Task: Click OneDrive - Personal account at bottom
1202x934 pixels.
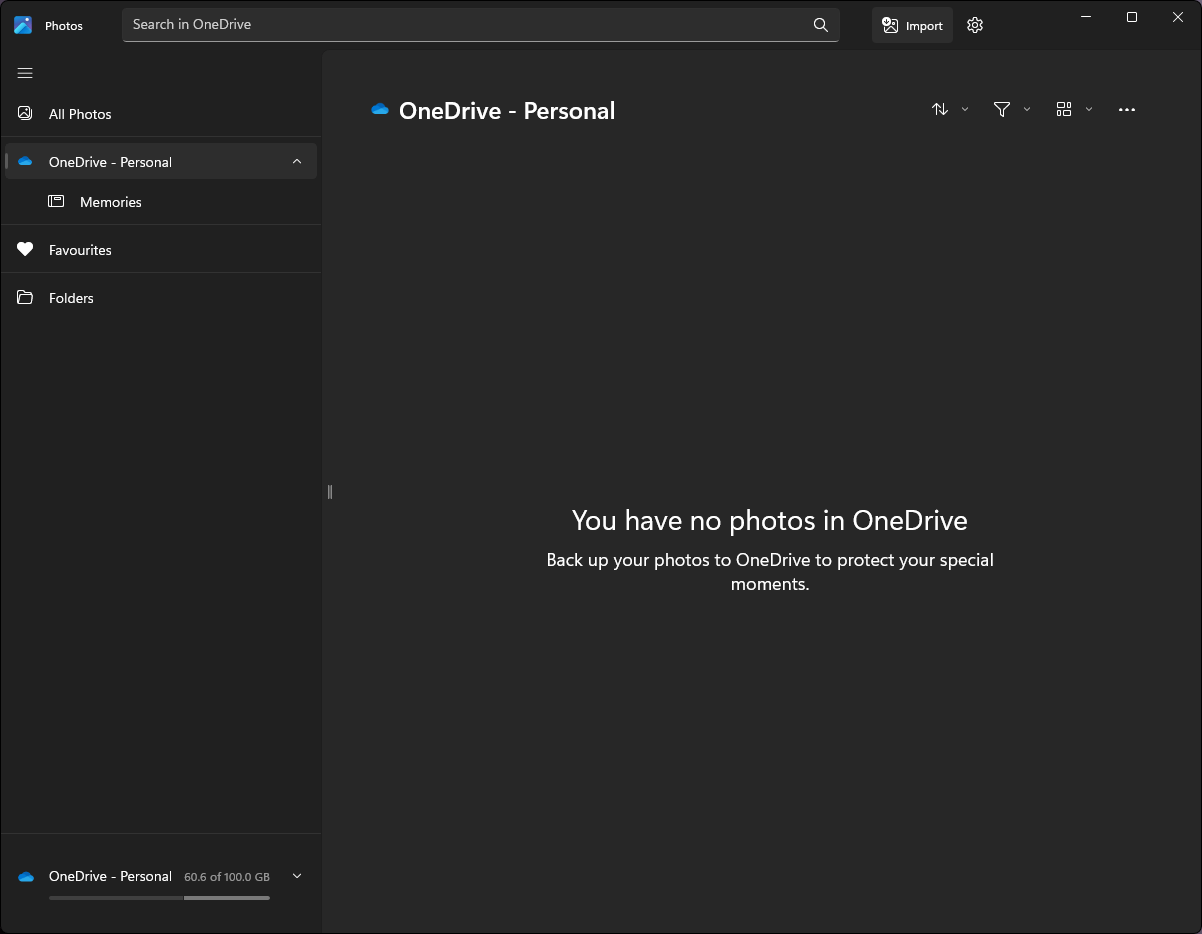Action: pos(110,876)
